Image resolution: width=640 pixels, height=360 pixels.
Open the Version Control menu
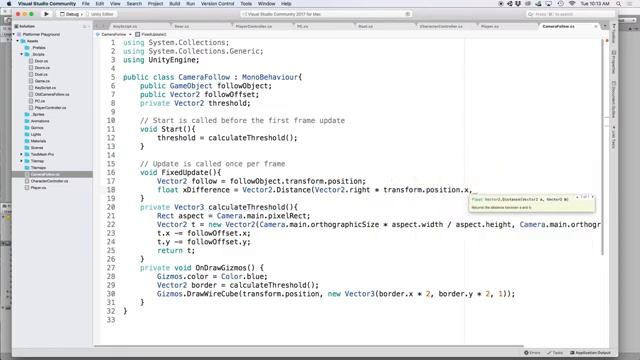218,4
